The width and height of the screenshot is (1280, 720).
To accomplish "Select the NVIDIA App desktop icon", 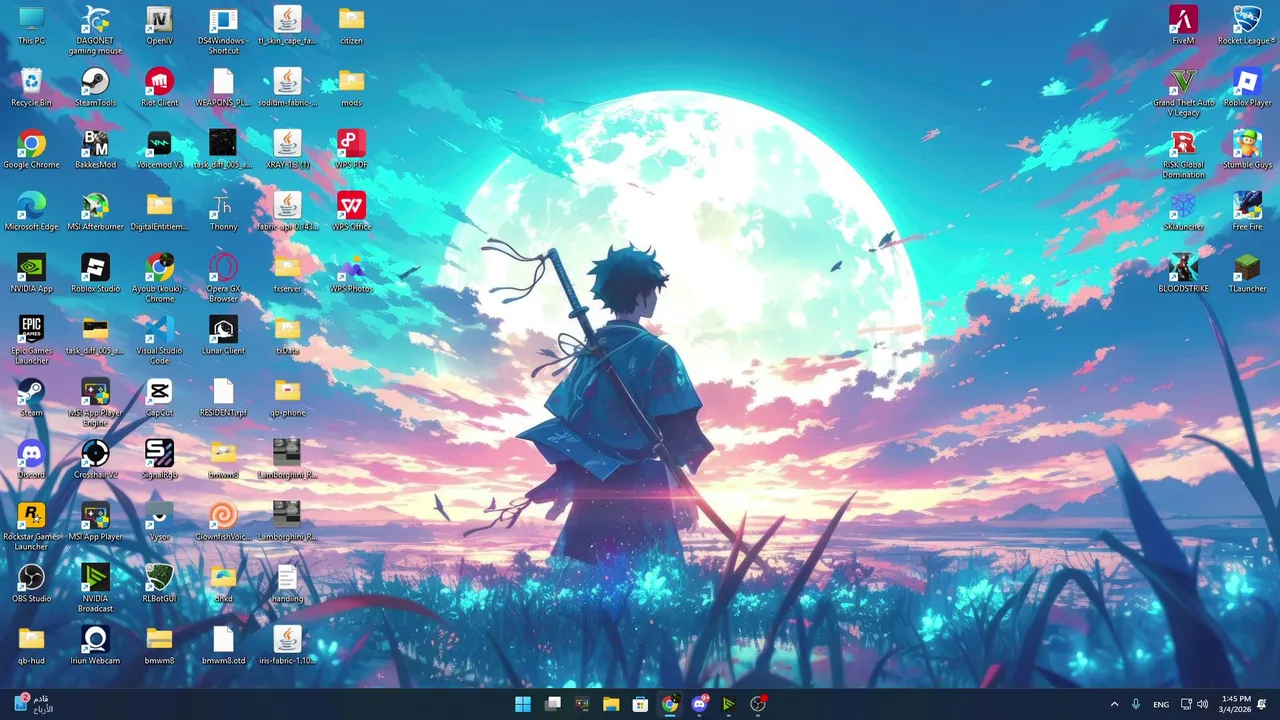I will [31, 274].
